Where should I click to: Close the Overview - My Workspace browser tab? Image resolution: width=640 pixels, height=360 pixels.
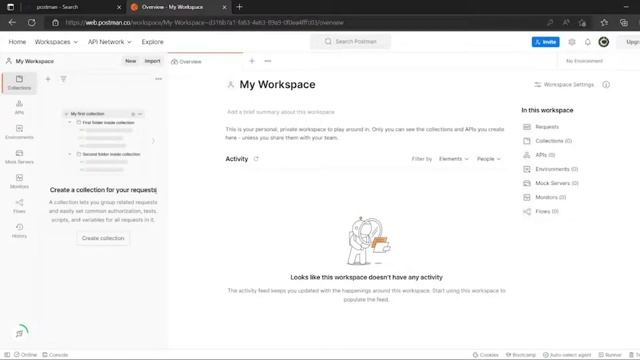pos(224,7)
